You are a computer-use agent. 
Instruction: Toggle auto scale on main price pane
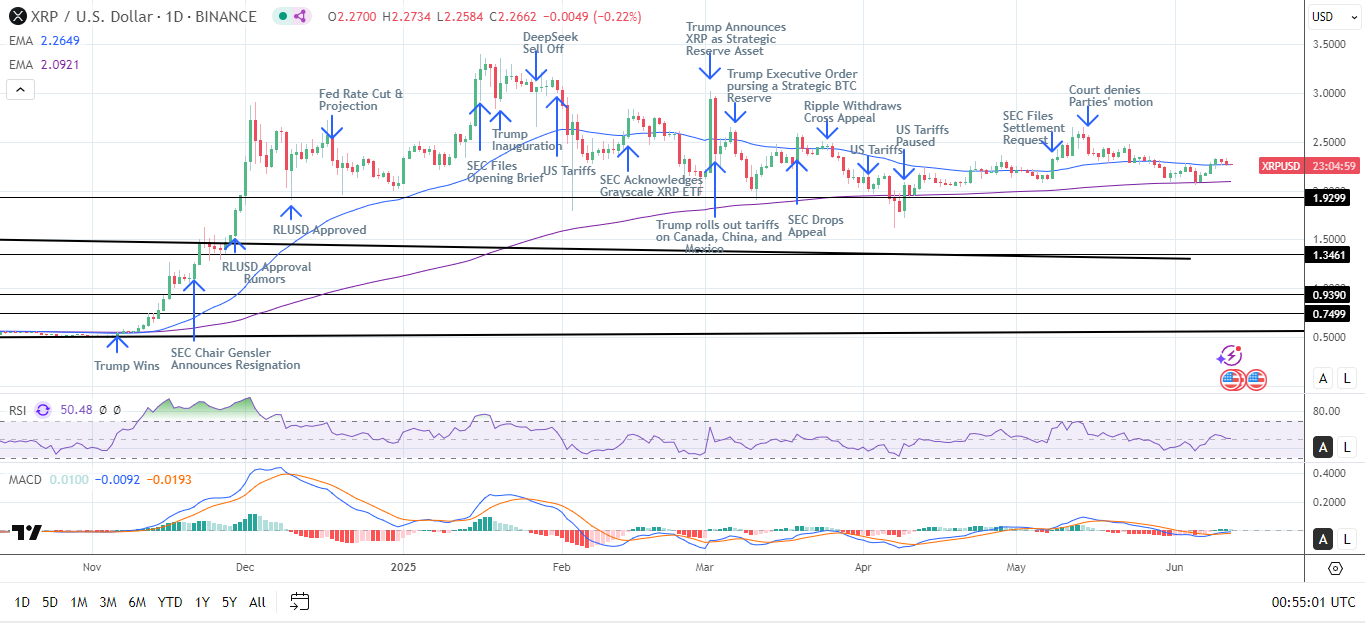(1323, 378)
